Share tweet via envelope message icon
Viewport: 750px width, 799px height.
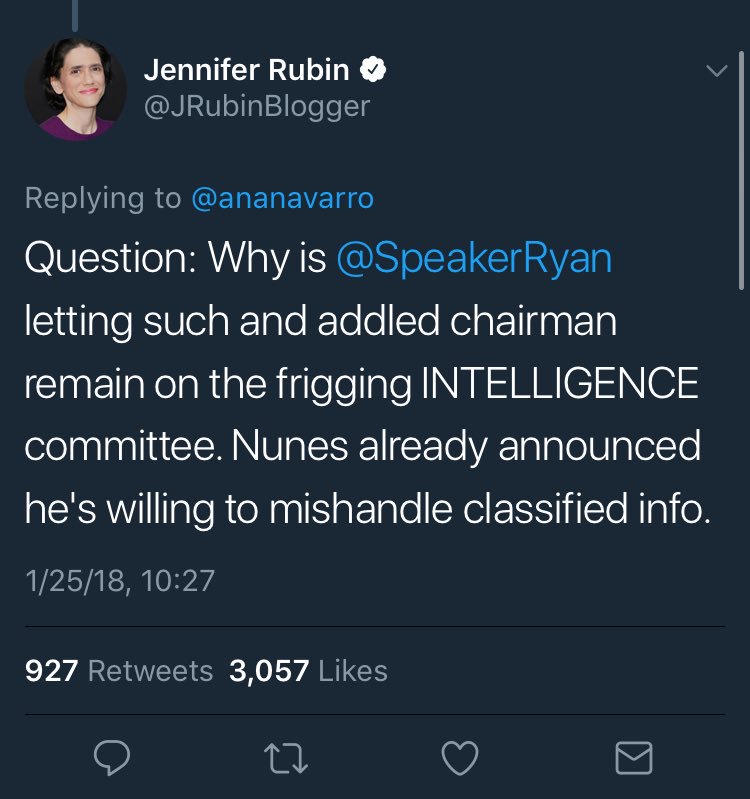[634, 759]
